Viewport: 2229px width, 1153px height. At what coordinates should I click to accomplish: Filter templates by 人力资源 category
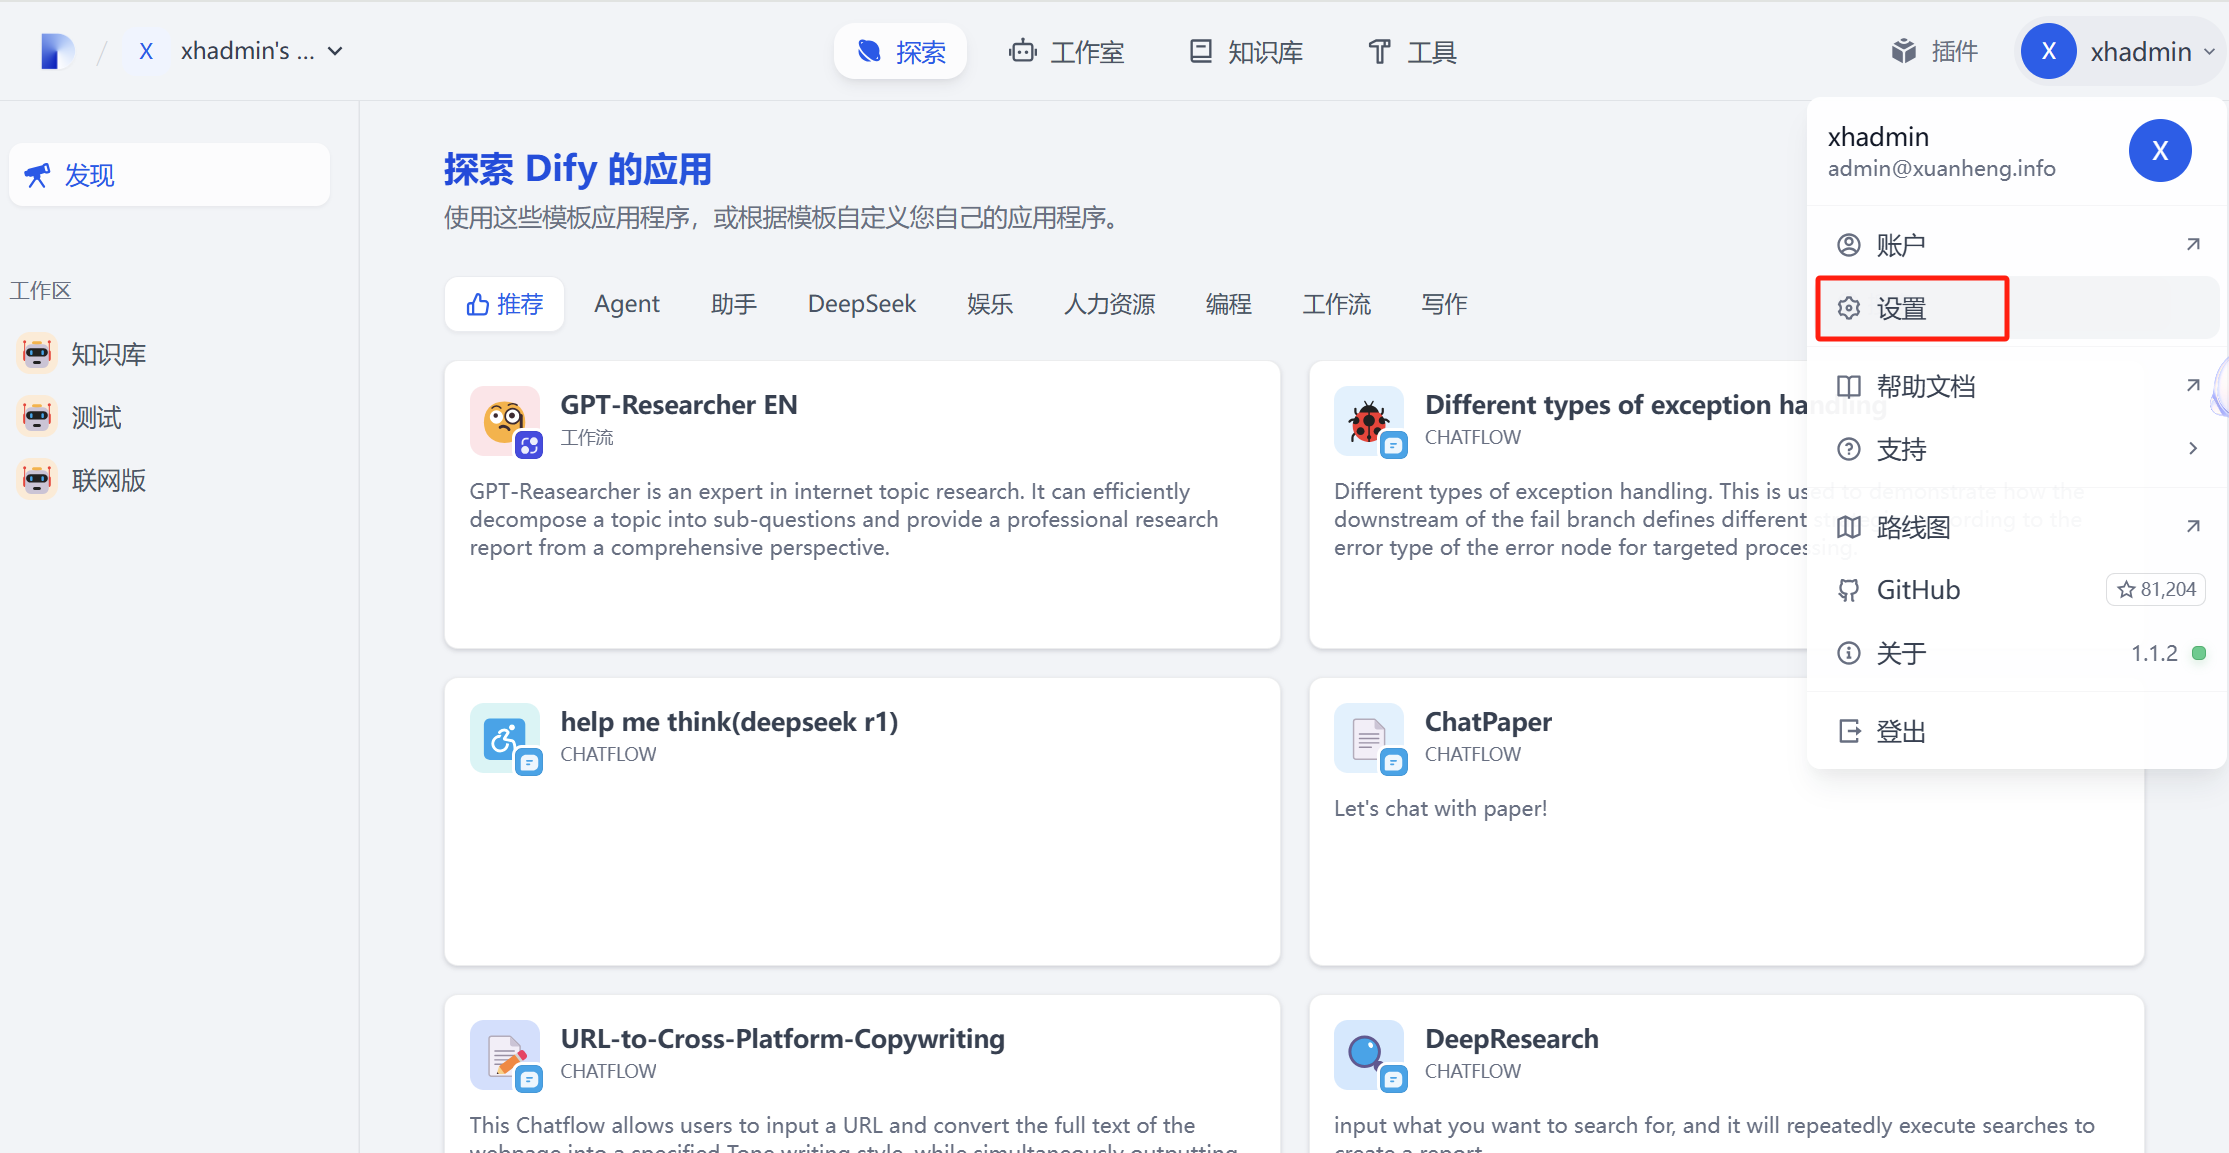pos(1110,304)
